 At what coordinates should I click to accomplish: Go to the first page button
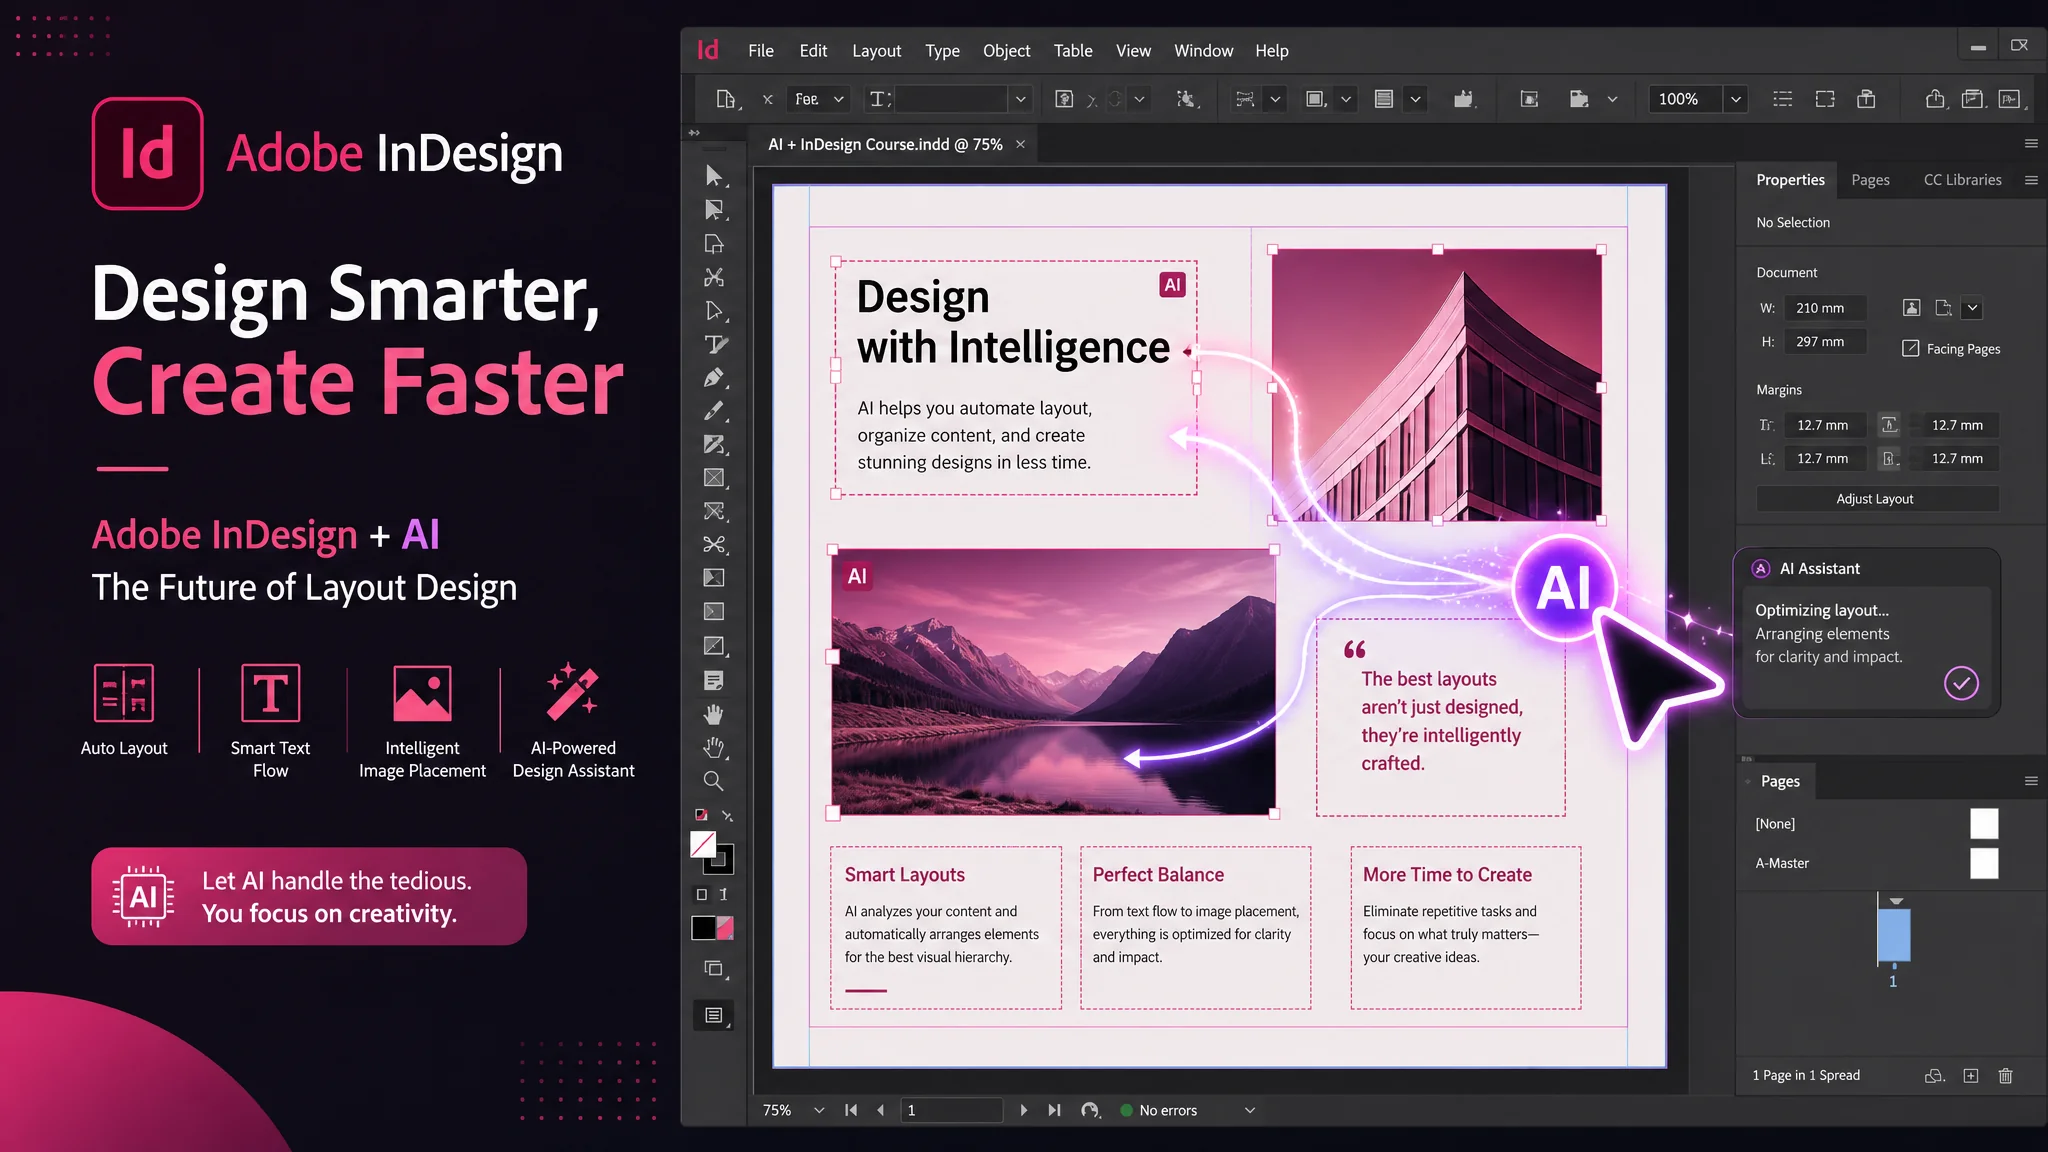point(851,1110)
